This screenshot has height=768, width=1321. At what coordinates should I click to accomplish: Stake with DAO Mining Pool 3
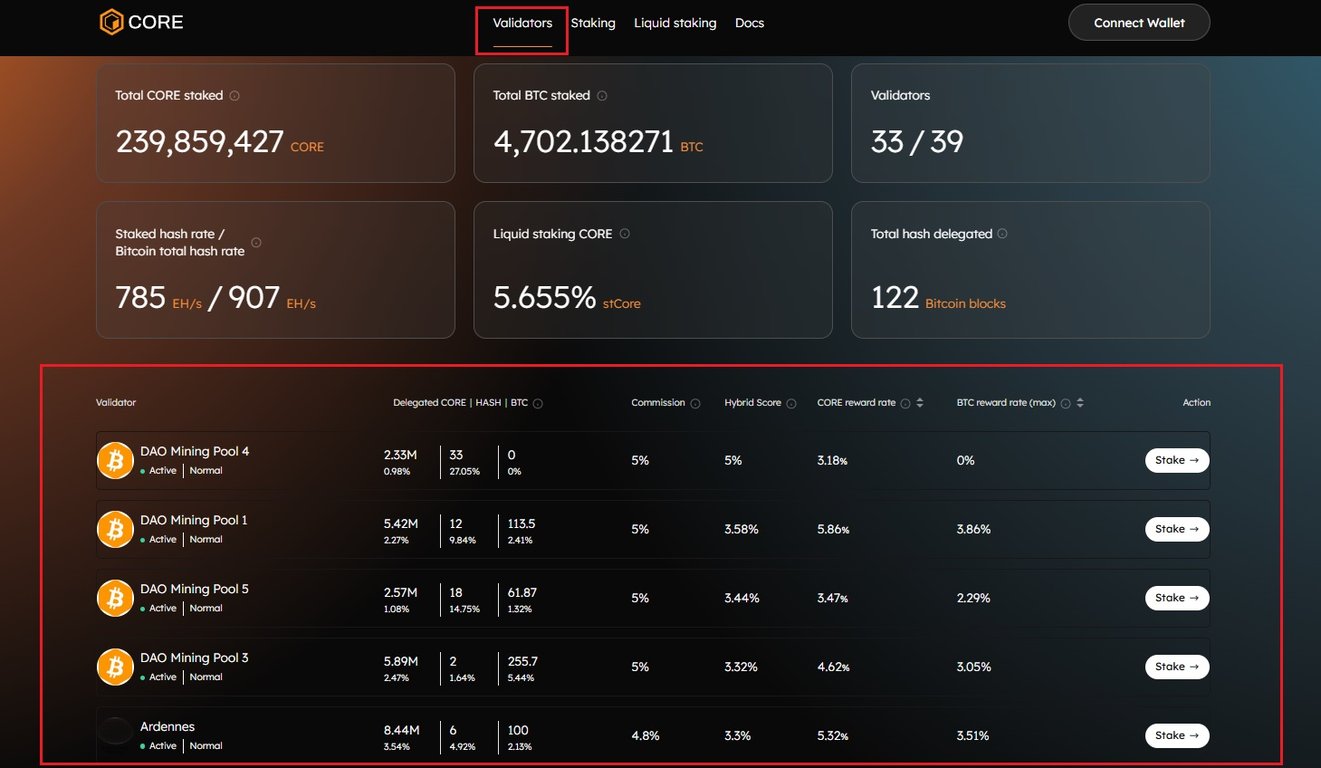tap(1176, 666)
